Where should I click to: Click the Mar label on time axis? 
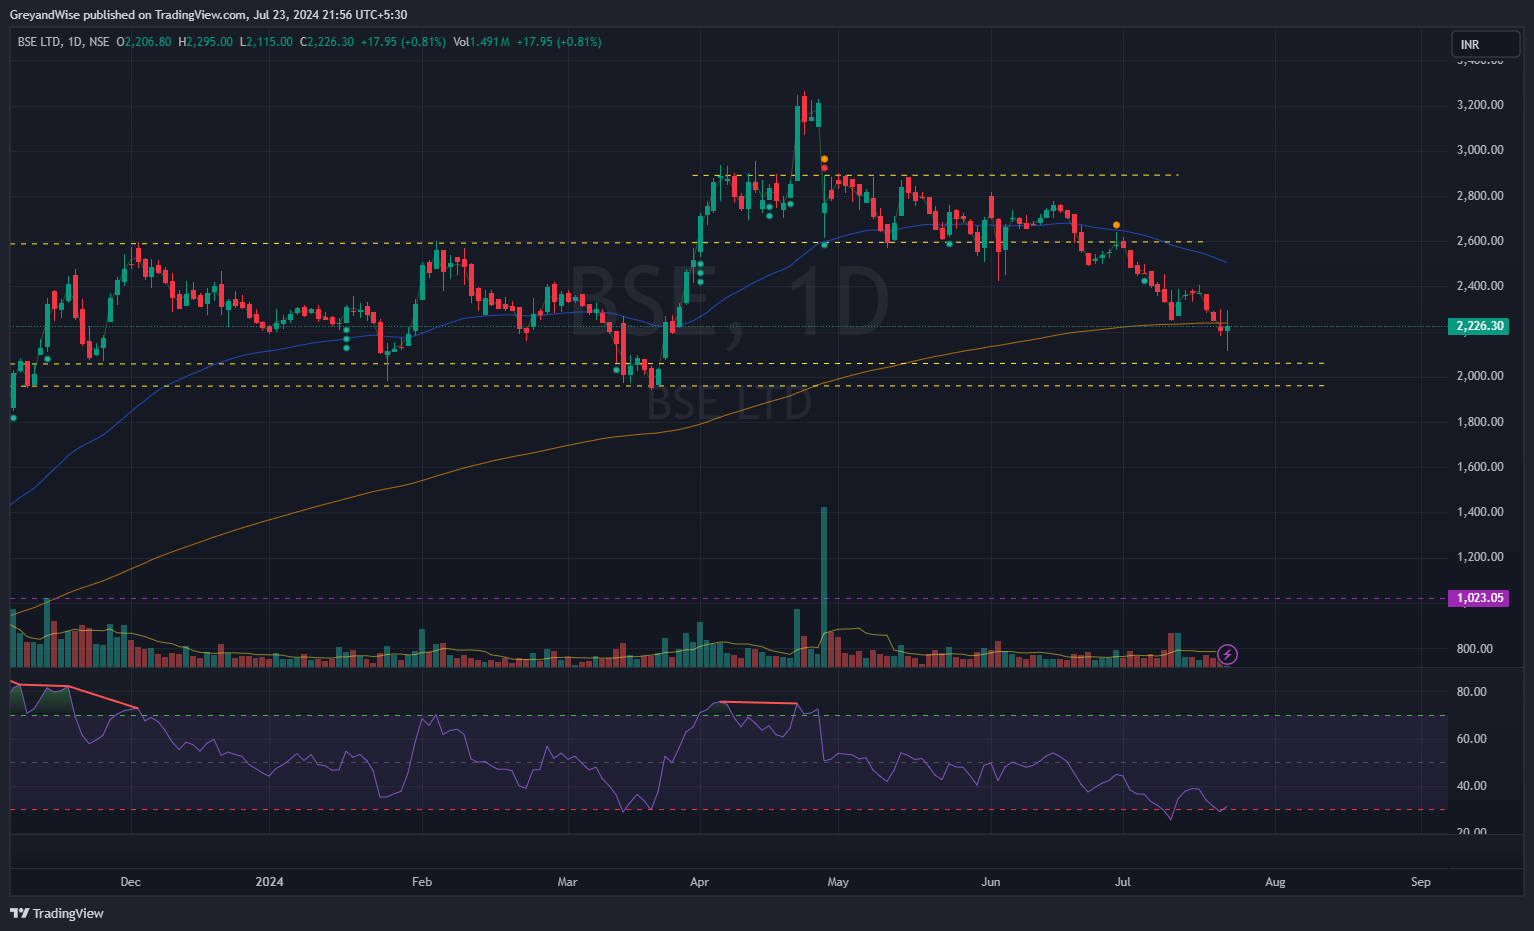coord(567,882)
